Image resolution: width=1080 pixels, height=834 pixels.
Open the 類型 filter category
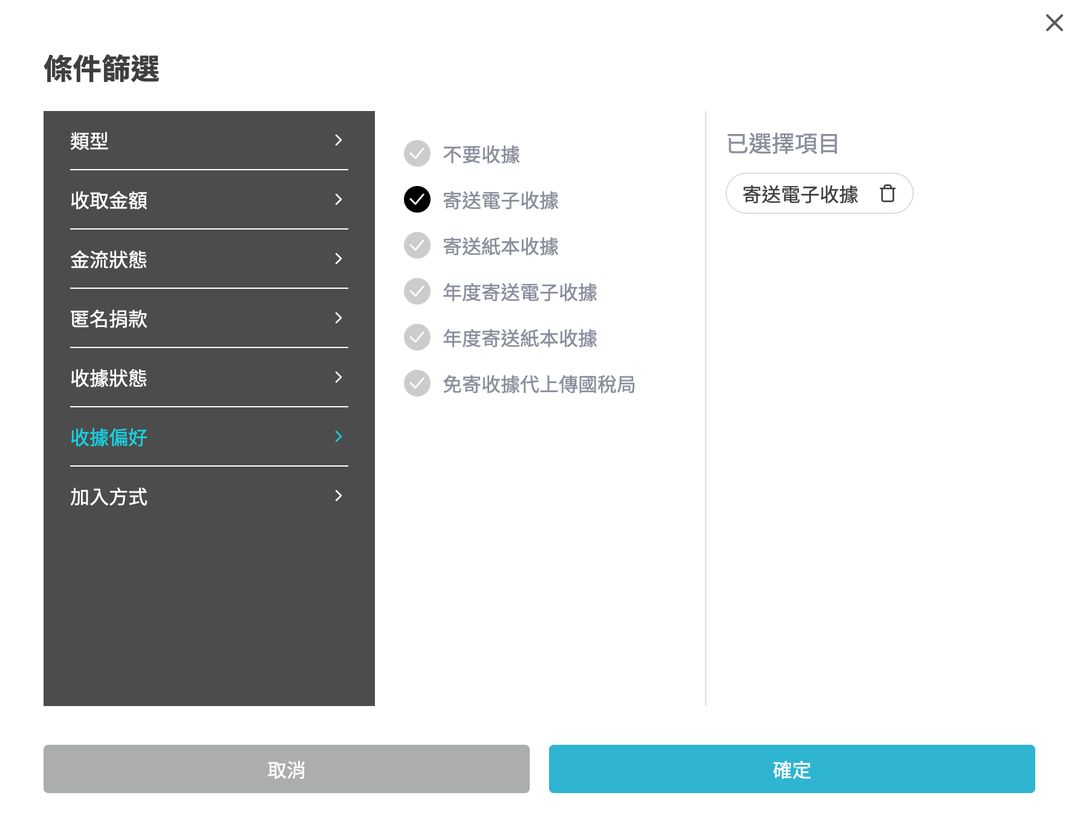point(209,140)
